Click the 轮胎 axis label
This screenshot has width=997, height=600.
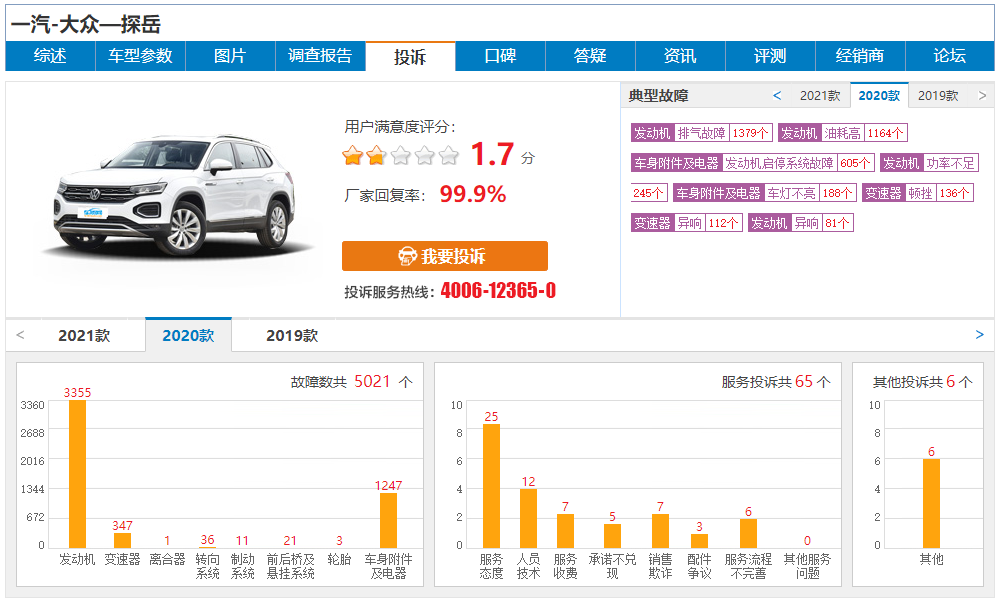339,559
